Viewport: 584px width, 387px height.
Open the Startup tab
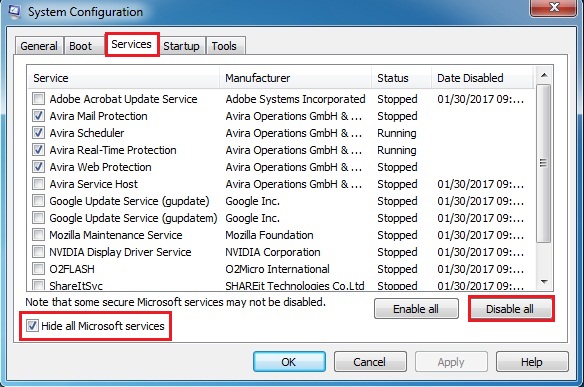tap(181, 46)
